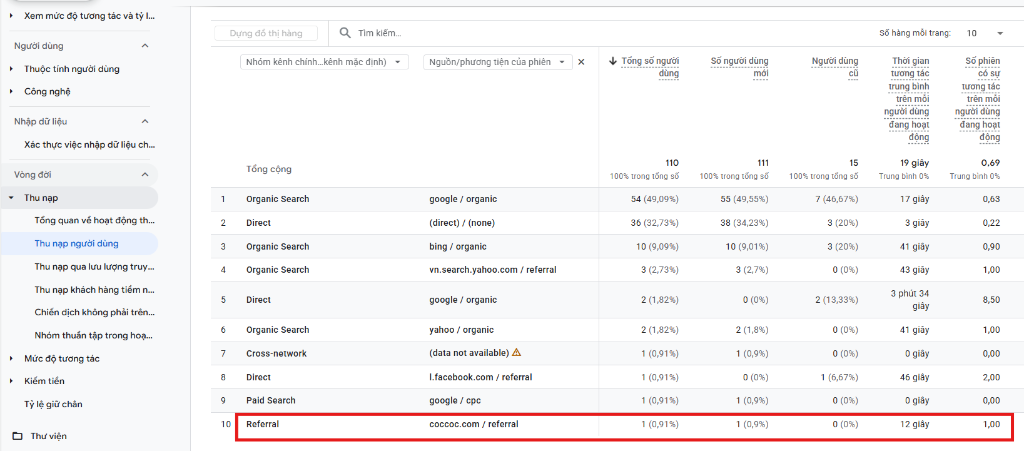Open Nhóm thuần tập trong hoạt động
The height and width of the screenshot is (451, 1024).
pos(95,335)
